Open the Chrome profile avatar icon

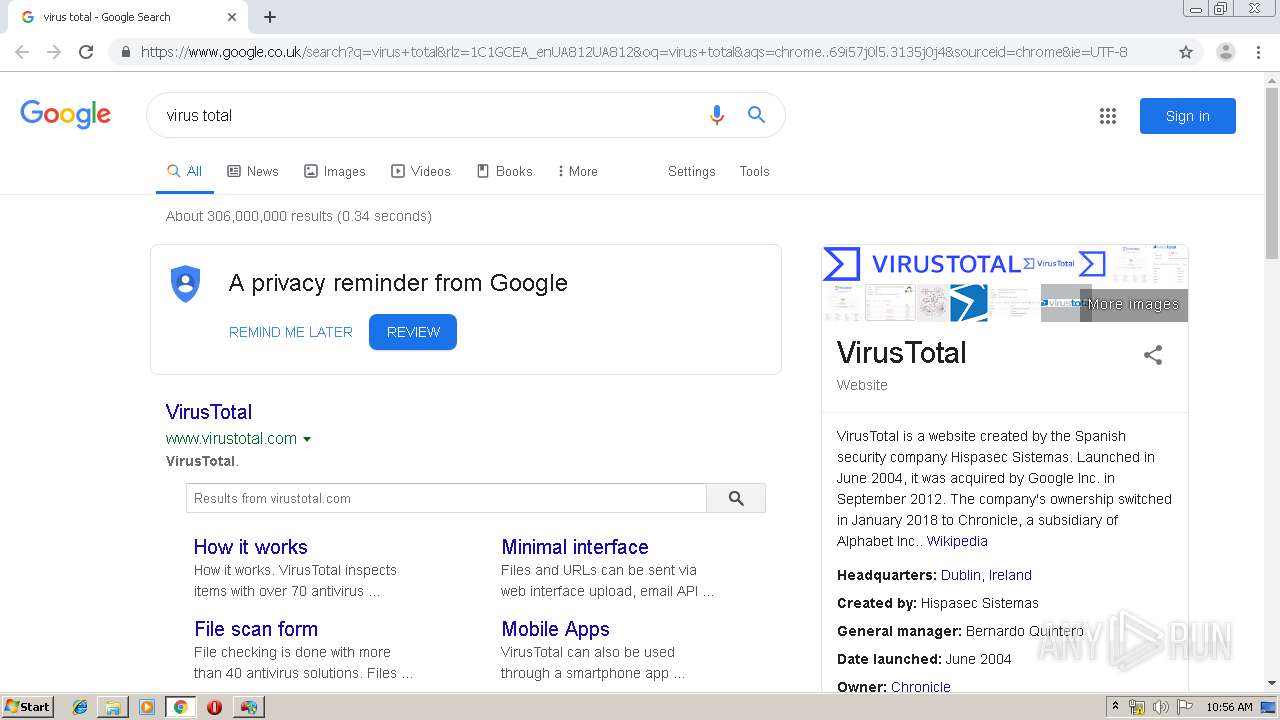pyautogui.click(x=1225, y=52)
